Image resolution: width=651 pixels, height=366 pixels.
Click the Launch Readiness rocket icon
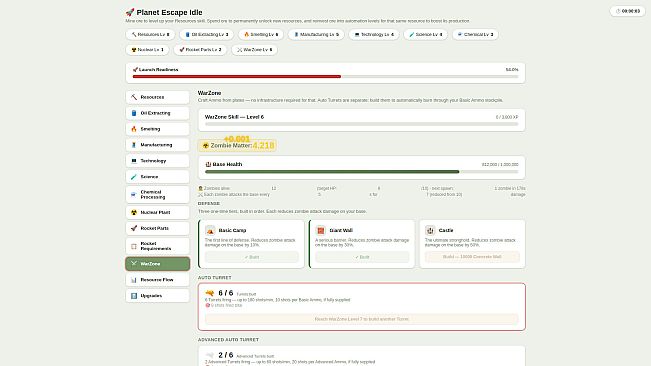coord(135,70)
